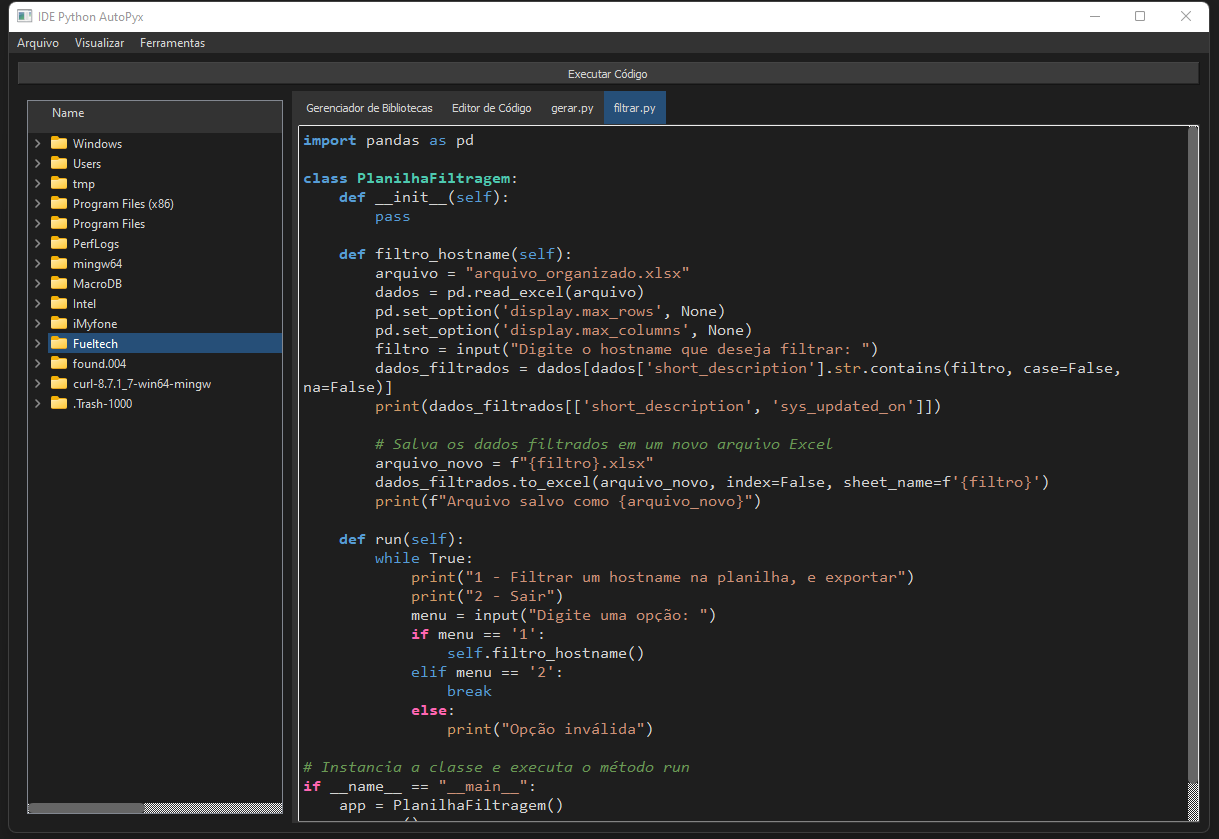Viewport: 1219px width, 839px height.
Task: Click the "app = PlanilhaFiltragem()" line
Action: [451, 805]
